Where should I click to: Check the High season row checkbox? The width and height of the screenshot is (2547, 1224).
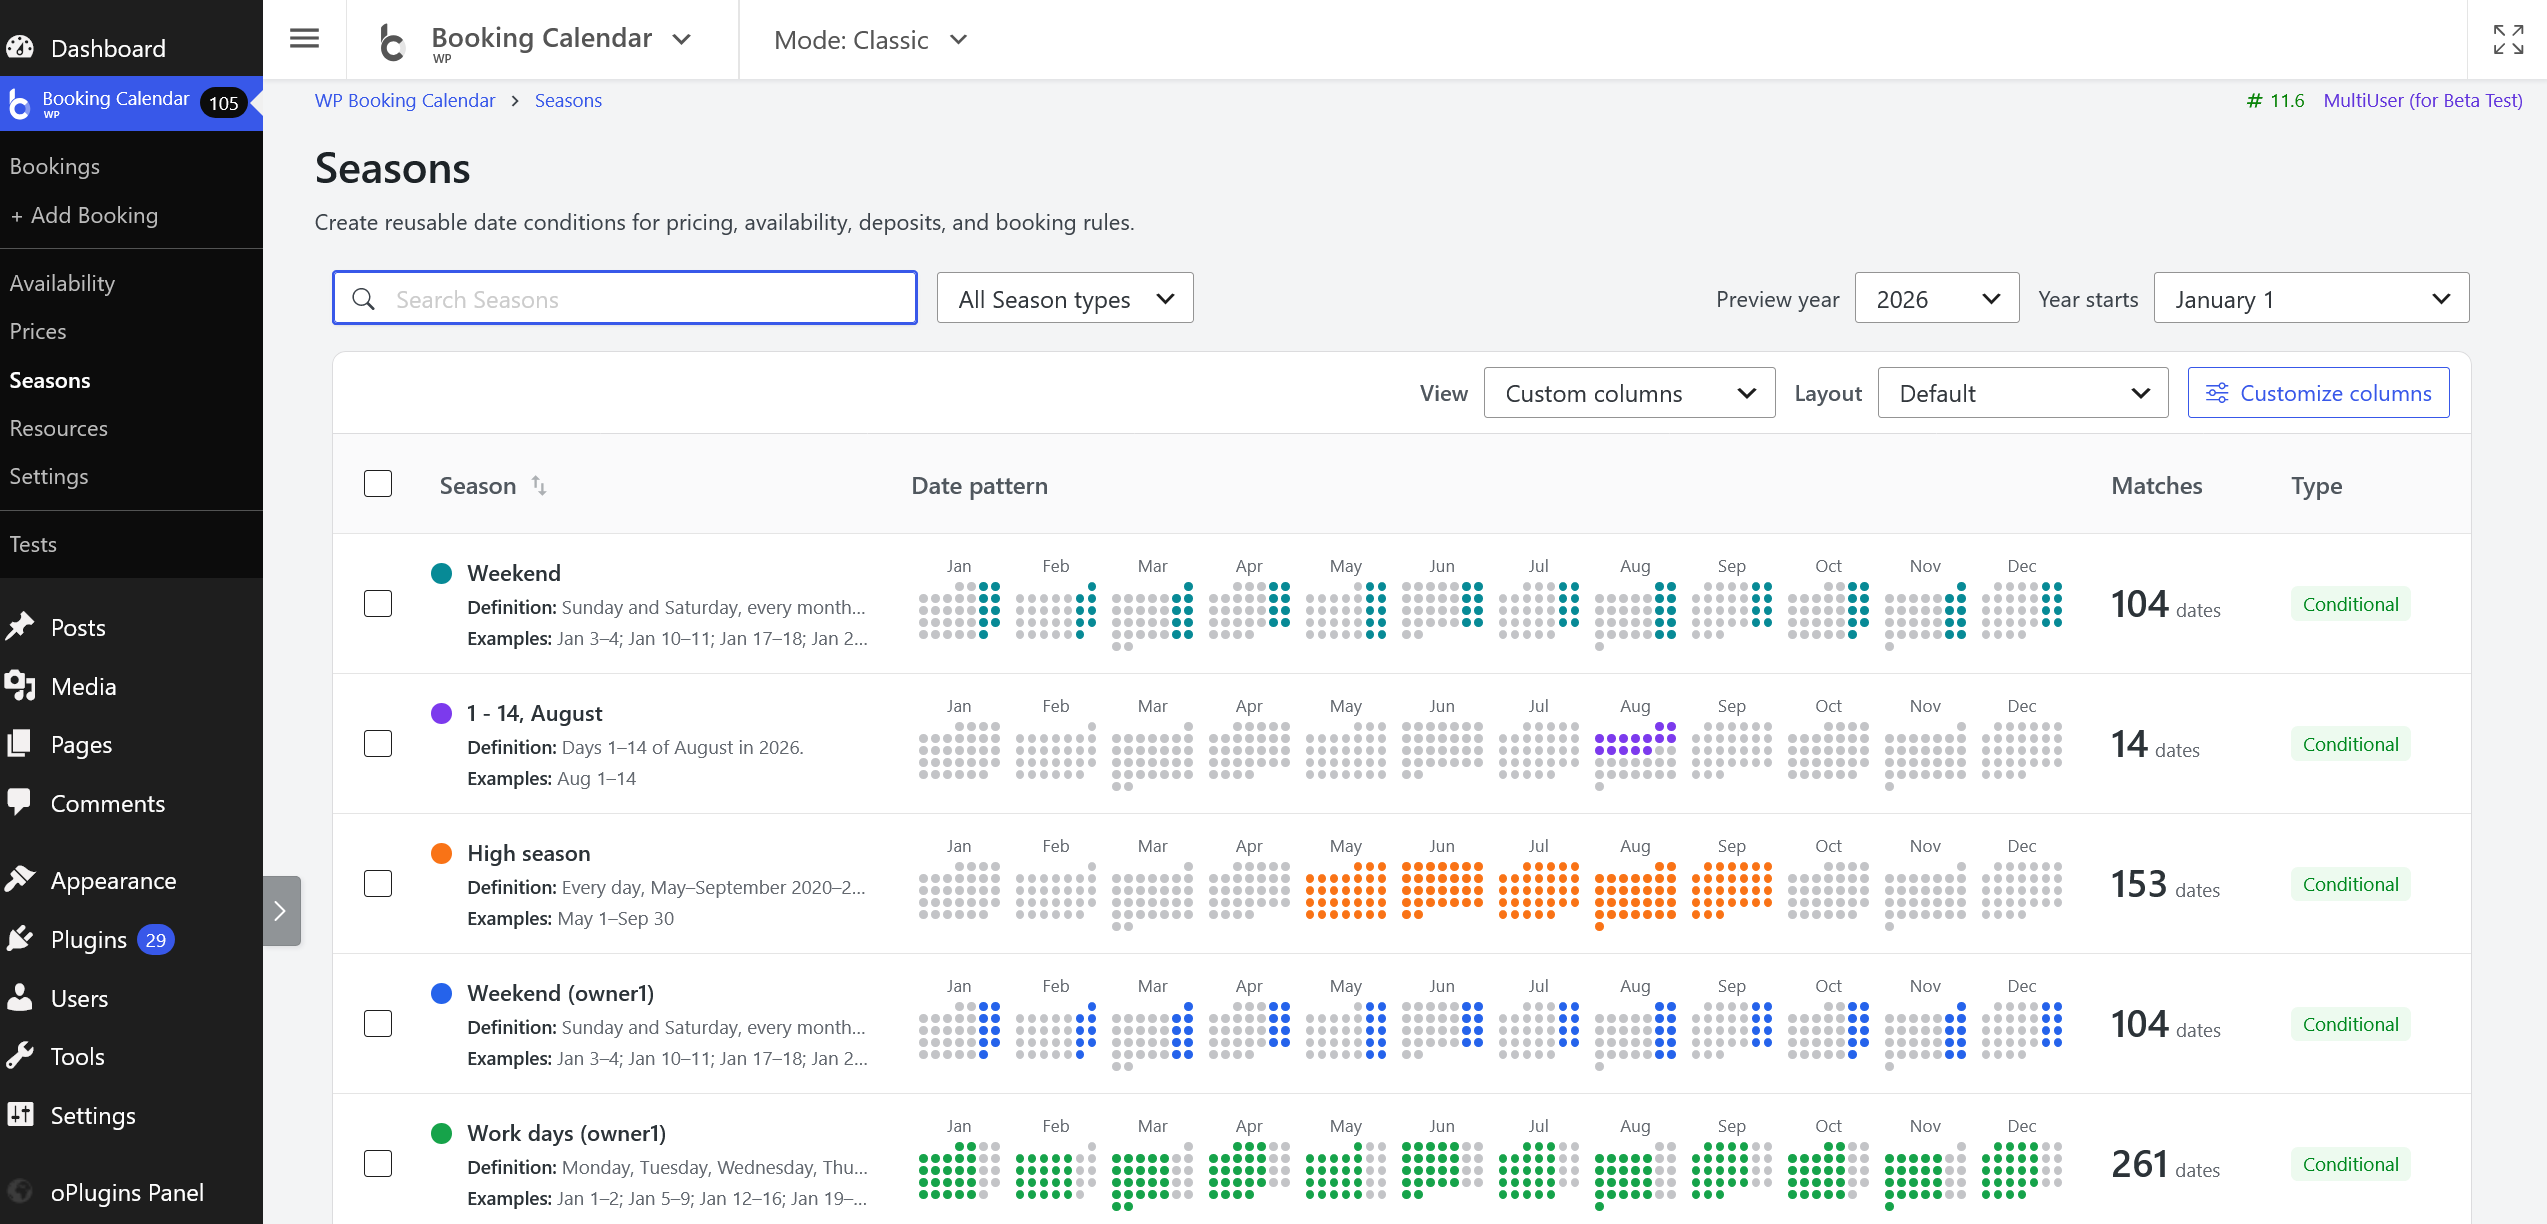point(378,884)
